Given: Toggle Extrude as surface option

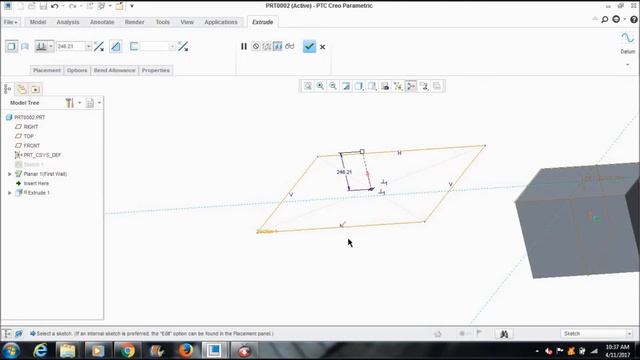Looking at the screenshot, I should click(x=25, y=47).
